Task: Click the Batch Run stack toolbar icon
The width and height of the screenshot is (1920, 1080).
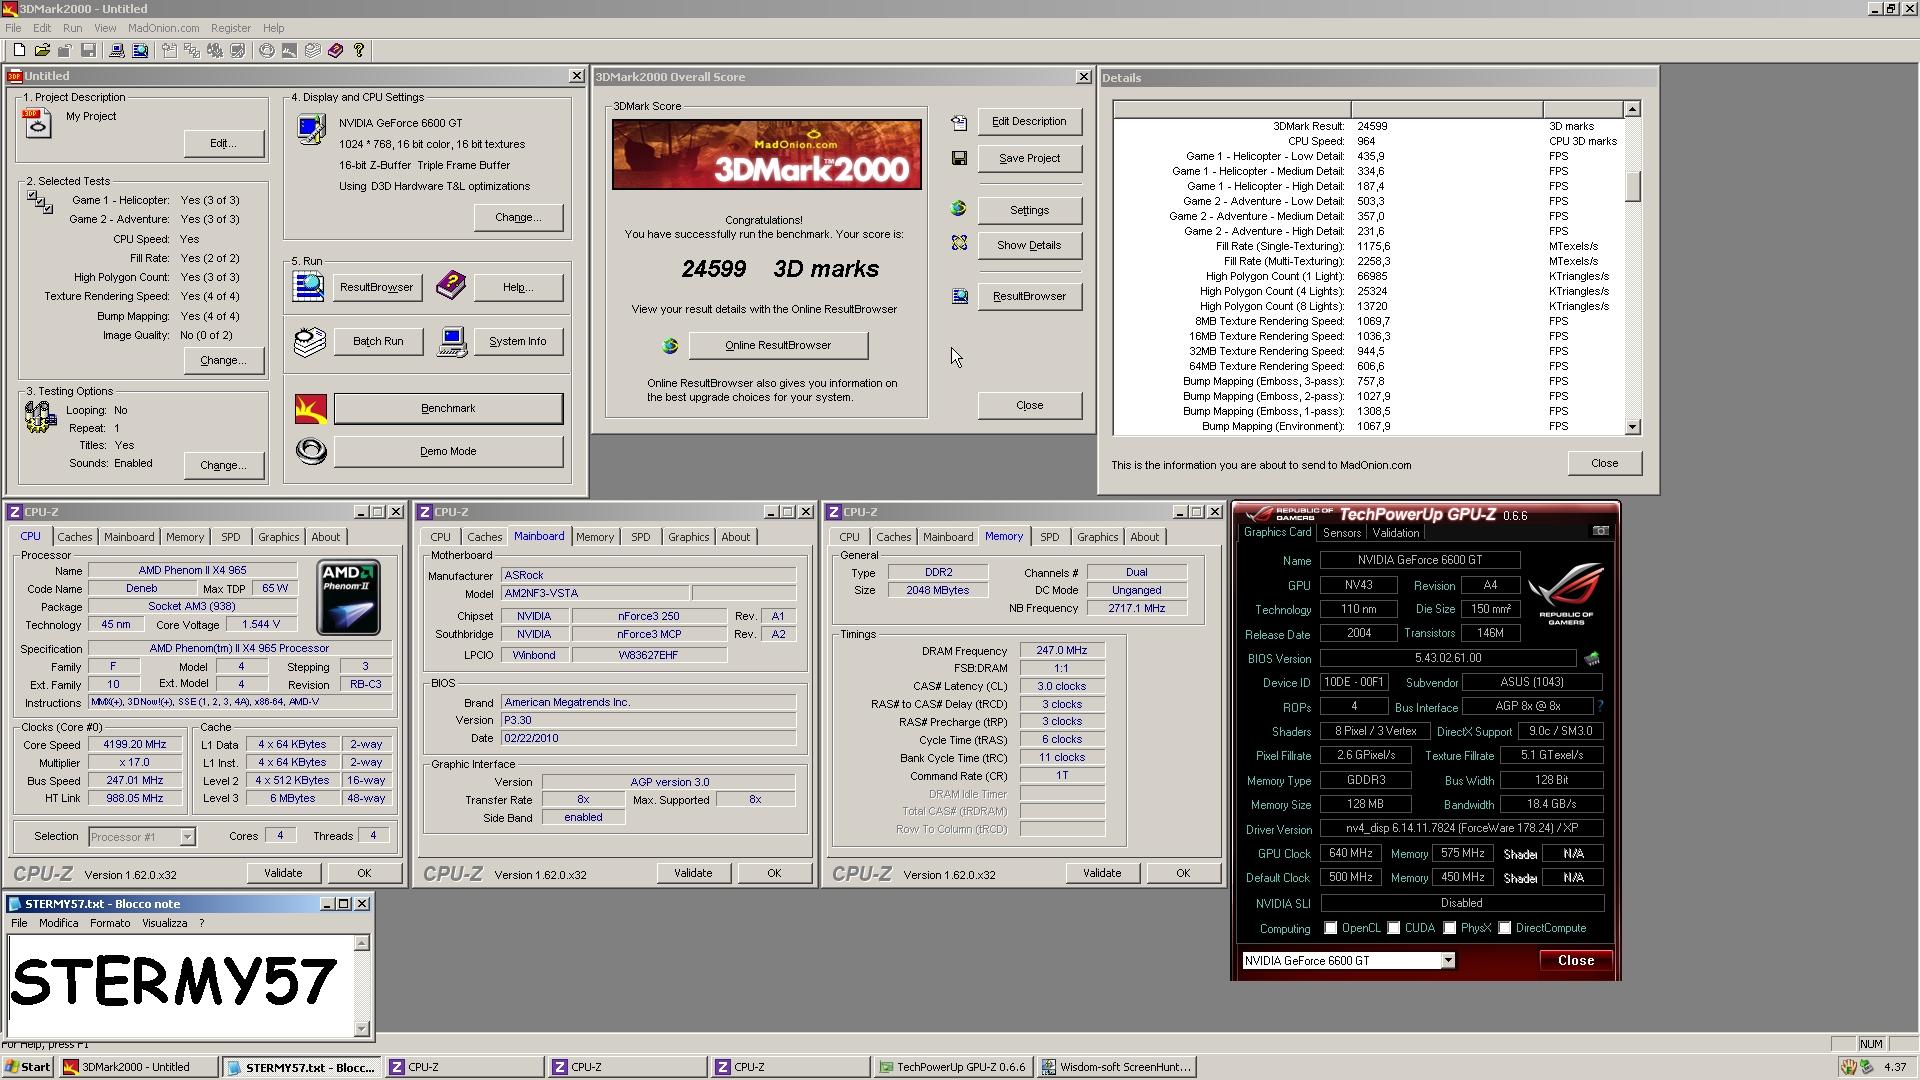Action: point(313,50)
